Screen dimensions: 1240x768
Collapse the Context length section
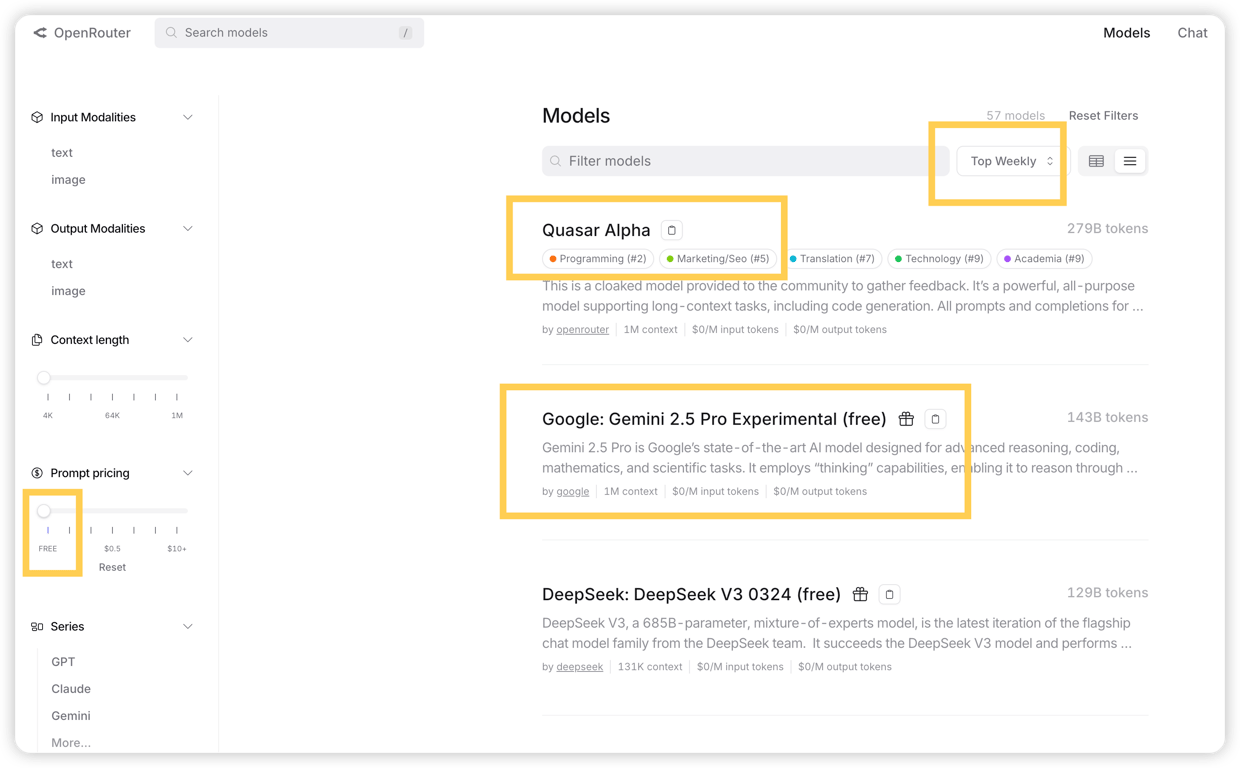pyautogui.click(x=188, y=340)
